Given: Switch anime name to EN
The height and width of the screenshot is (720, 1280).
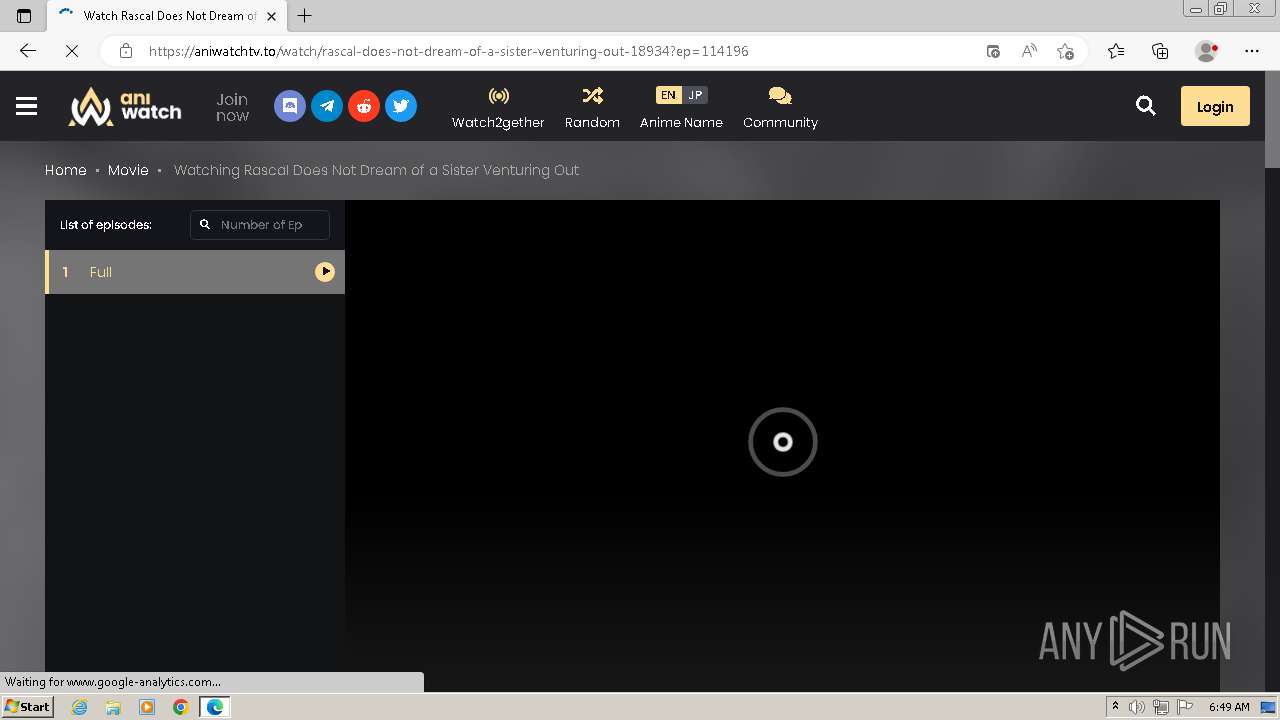Looking at the screenshot, I should pos(668,95).
